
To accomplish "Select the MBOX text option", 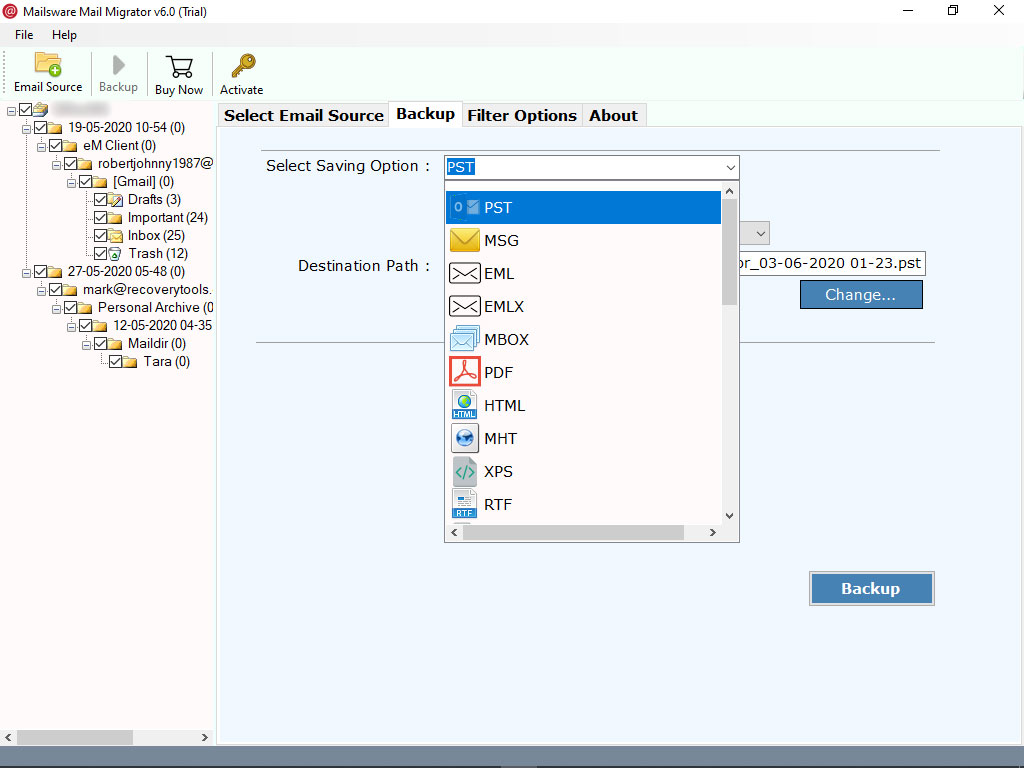I will [506, 340].
